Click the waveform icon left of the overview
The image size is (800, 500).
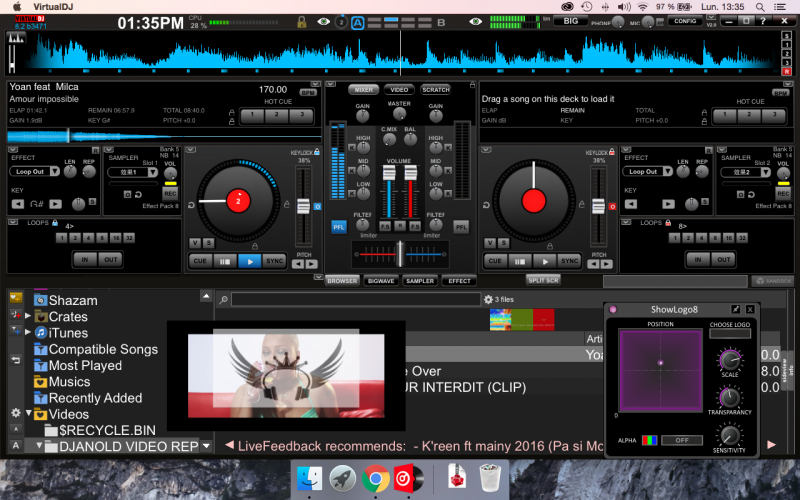15,38
